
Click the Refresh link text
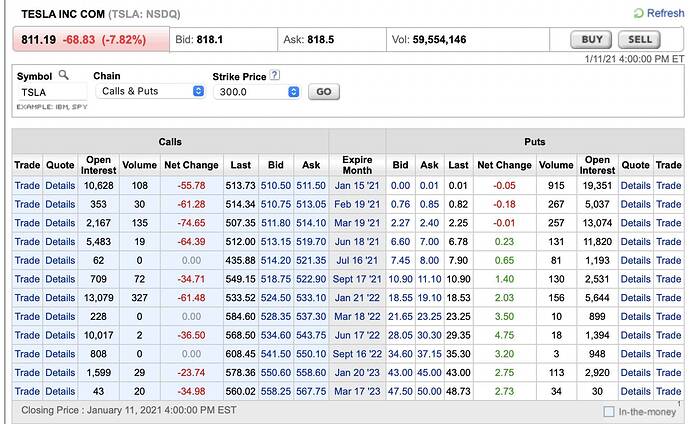click(665, 13)
